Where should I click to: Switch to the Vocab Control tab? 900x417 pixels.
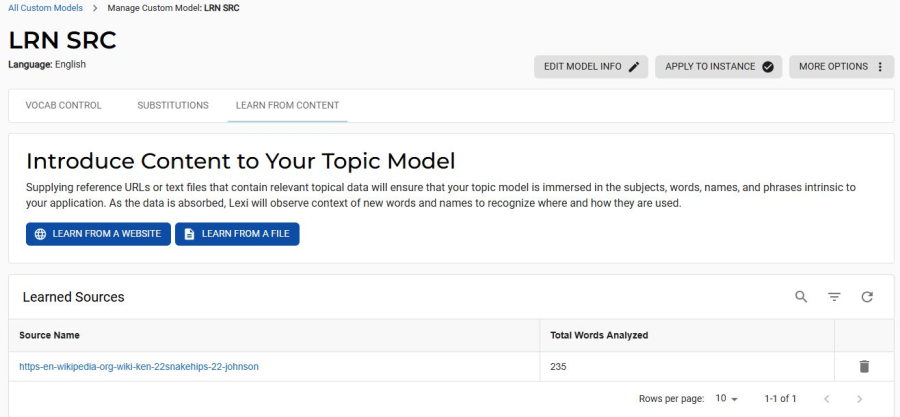[x=64, y=106]
